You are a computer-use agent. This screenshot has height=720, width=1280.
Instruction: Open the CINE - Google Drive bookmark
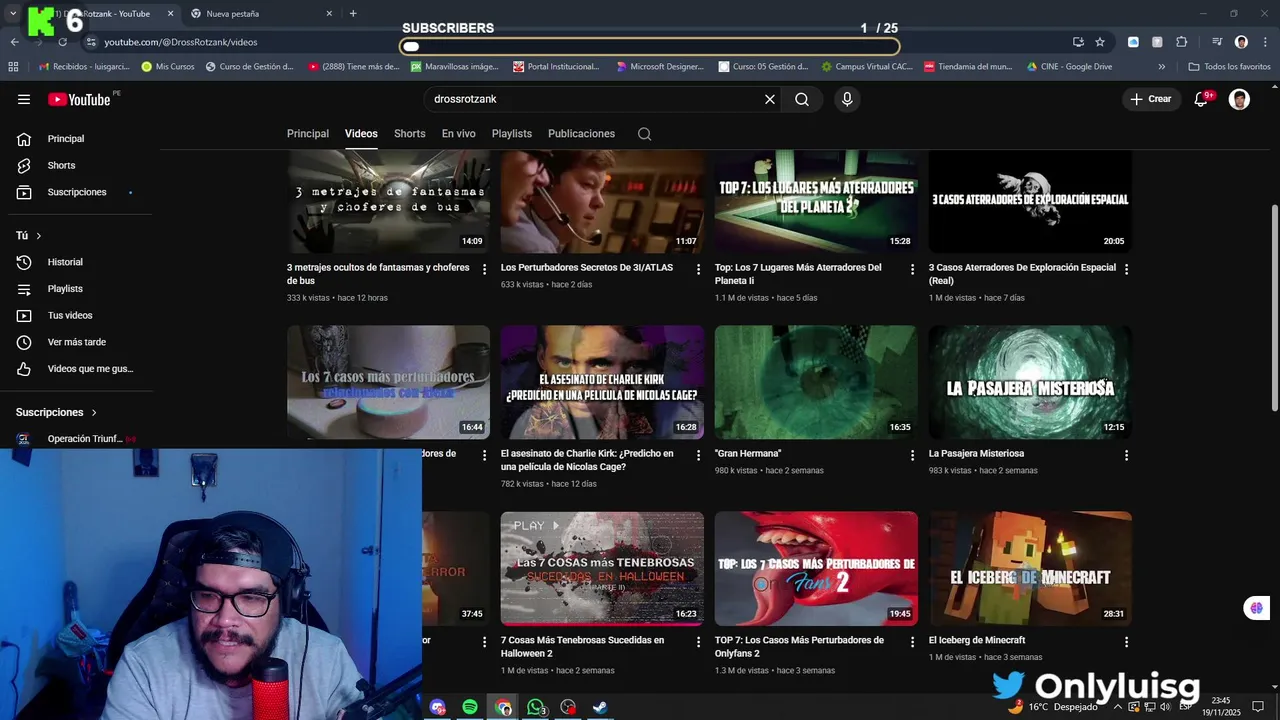1069,67
